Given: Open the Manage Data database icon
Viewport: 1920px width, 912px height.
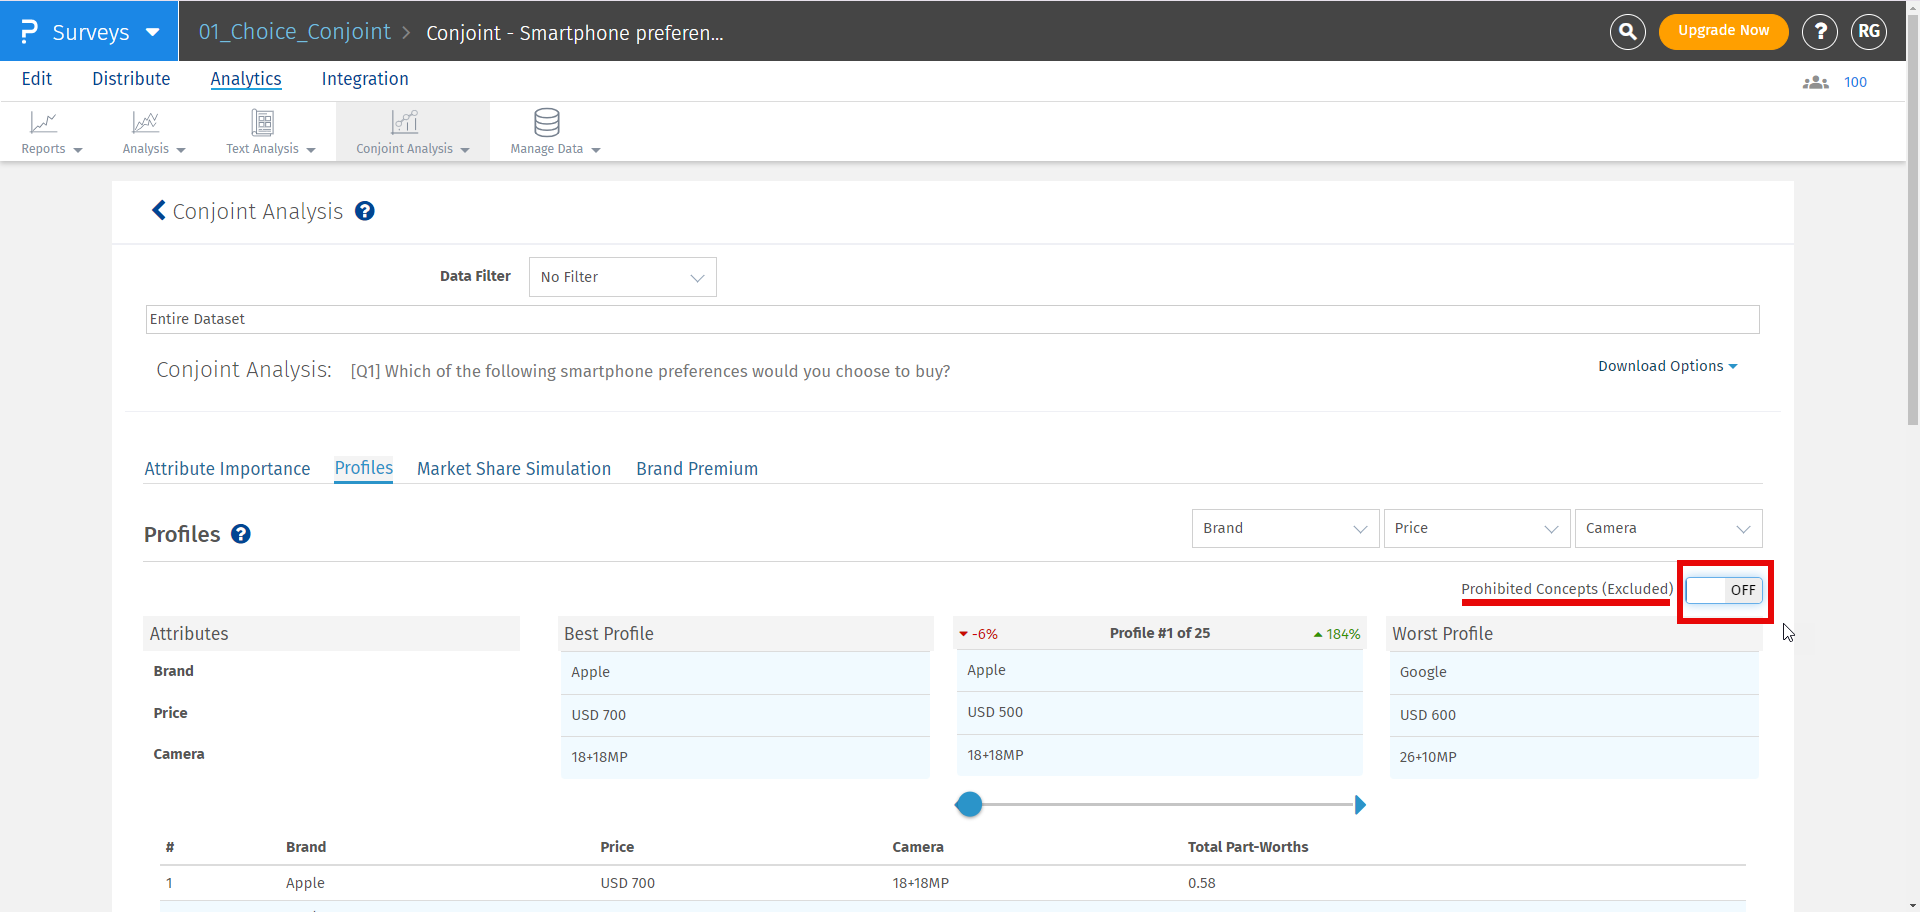Looking at the screenshot, I should (546, 123).
